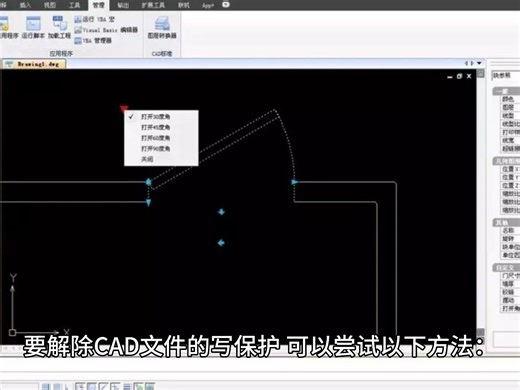
Task: Click the drawing area vertical scrollbar
Action: point(480,203)
